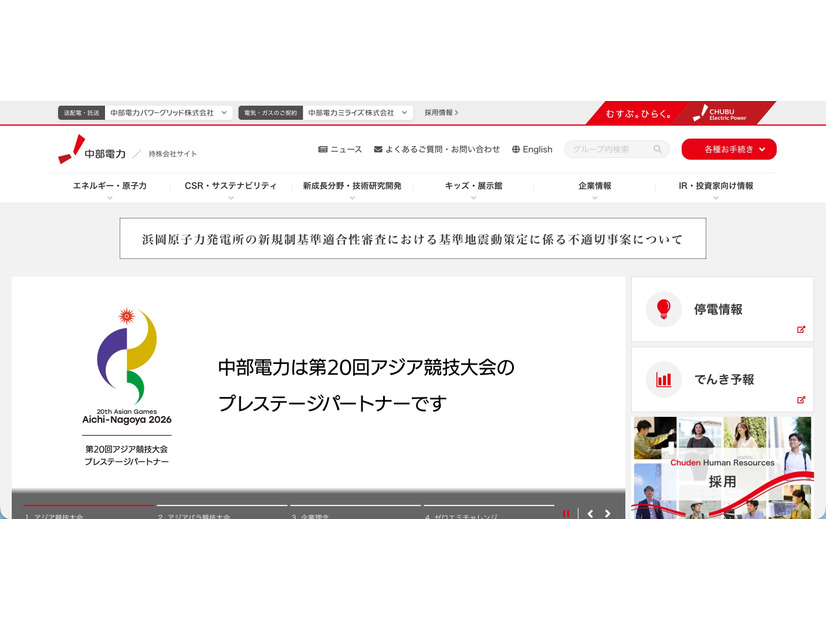The height and width of the screenshot is (620, 826).
Task: Go to previous slide arrow
Action: pos(591,513)
